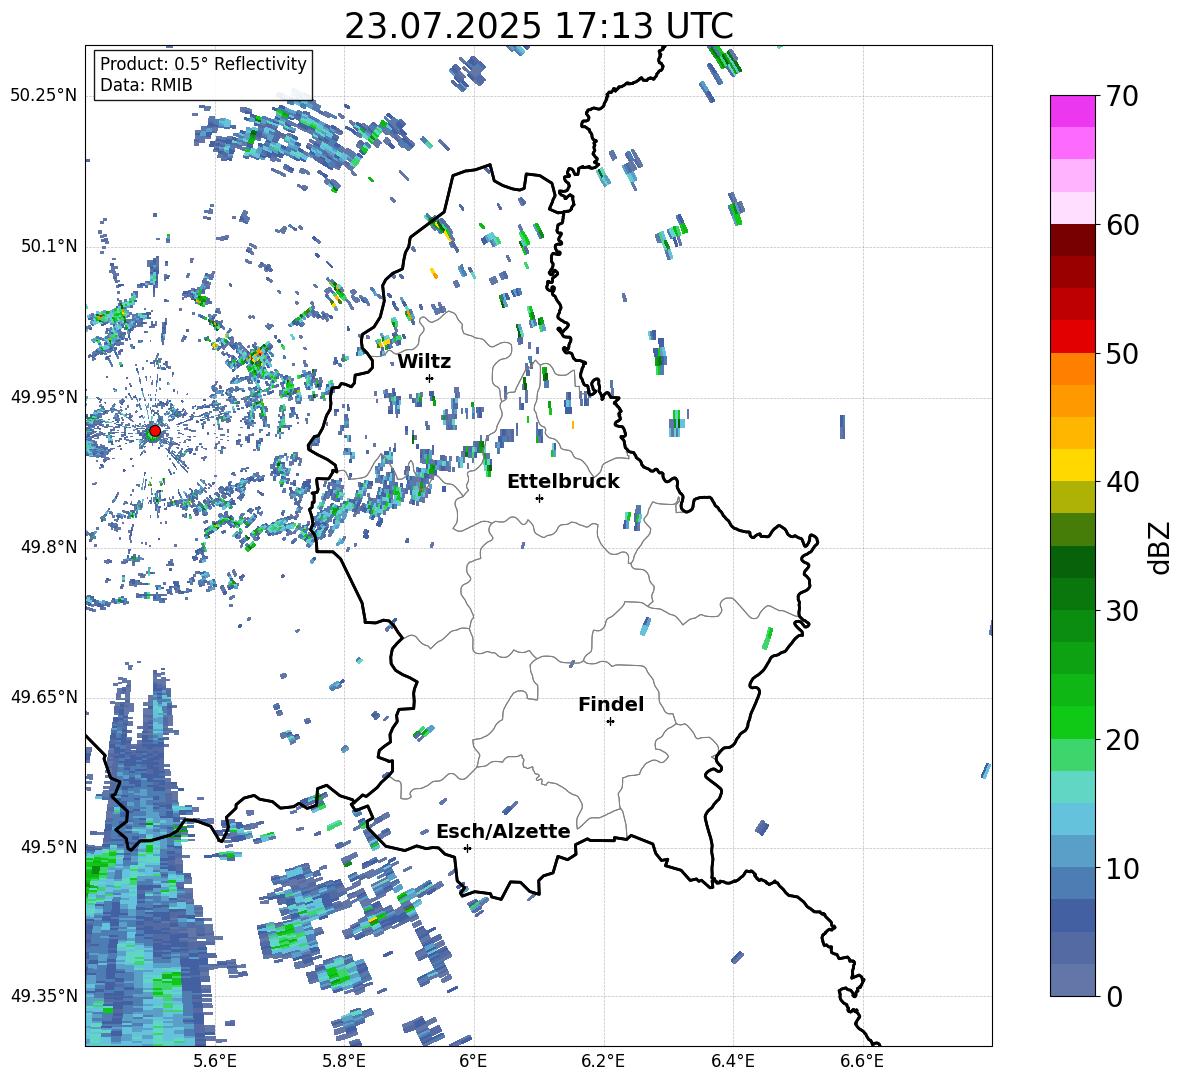Image resolution: width=1184 pixels, height=1081 pixels.
Task: Select the Esch/Alzette city label
Action: click(503, 831)
